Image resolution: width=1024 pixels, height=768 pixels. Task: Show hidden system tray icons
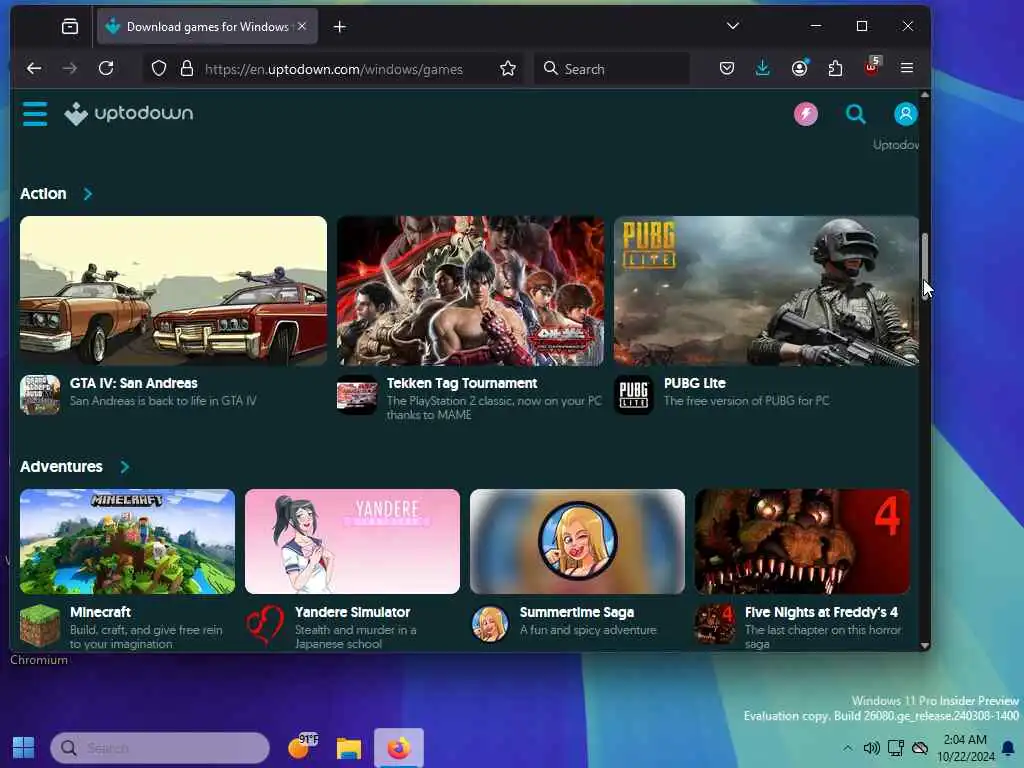pyautogui.click(x=847, y=748)
